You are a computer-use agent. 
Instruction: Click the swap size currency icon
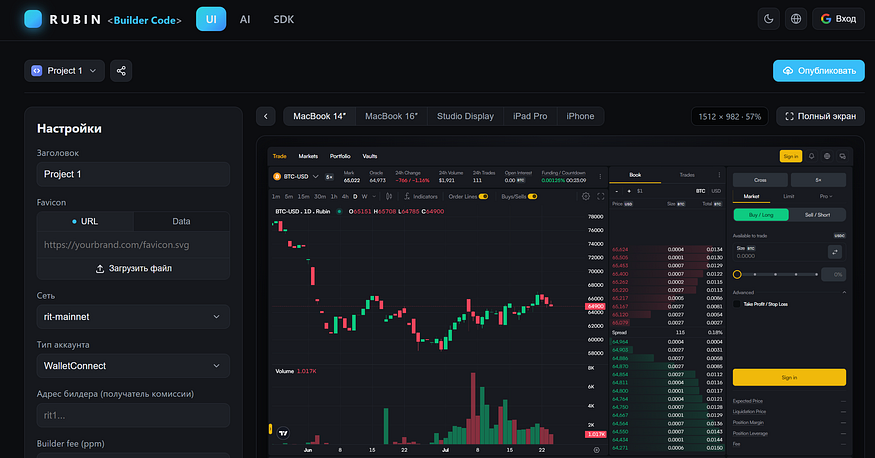coord(834,252)
